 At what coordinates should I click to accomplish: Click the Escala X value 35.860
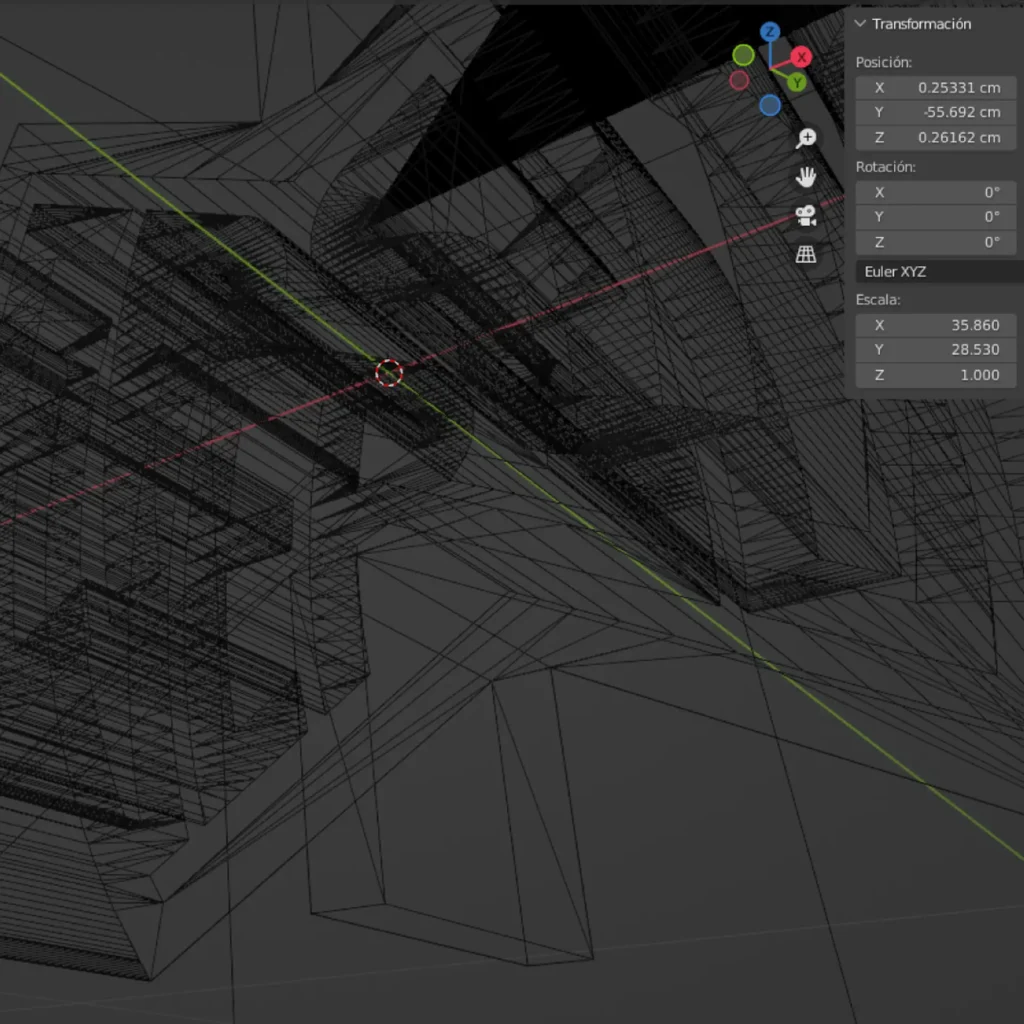(x=936, y=325)
